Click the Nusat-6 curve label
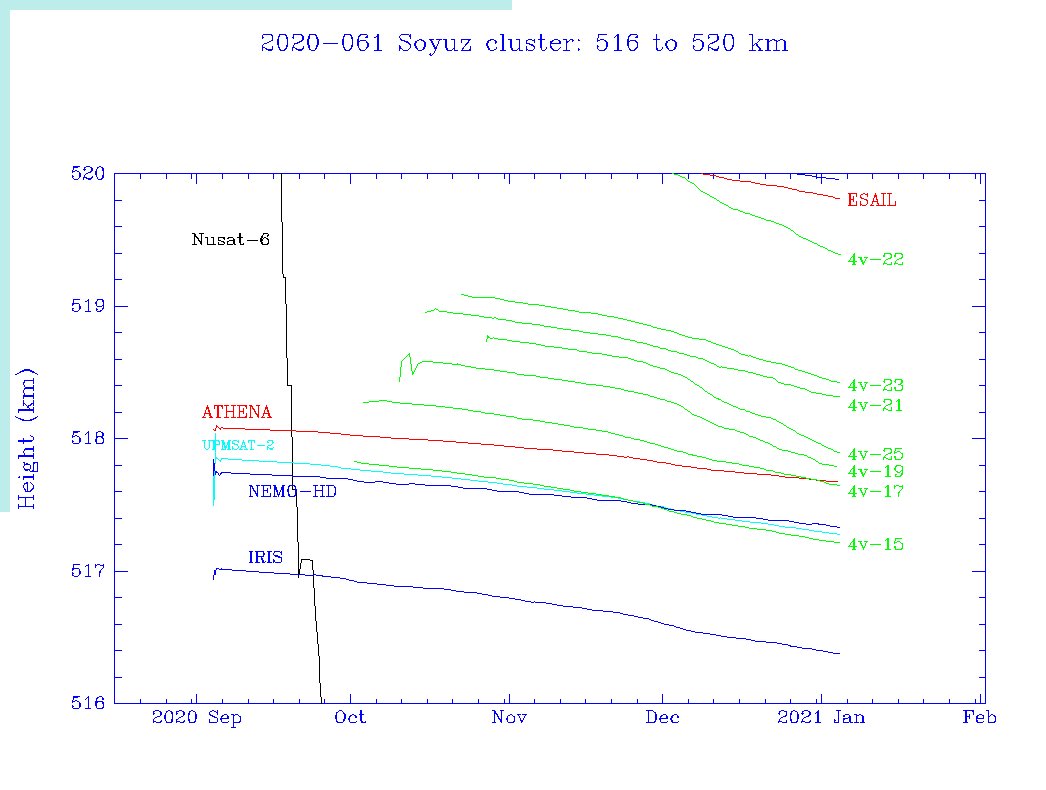The height and width of the screenshot is (790, 1046). point(230,240)
